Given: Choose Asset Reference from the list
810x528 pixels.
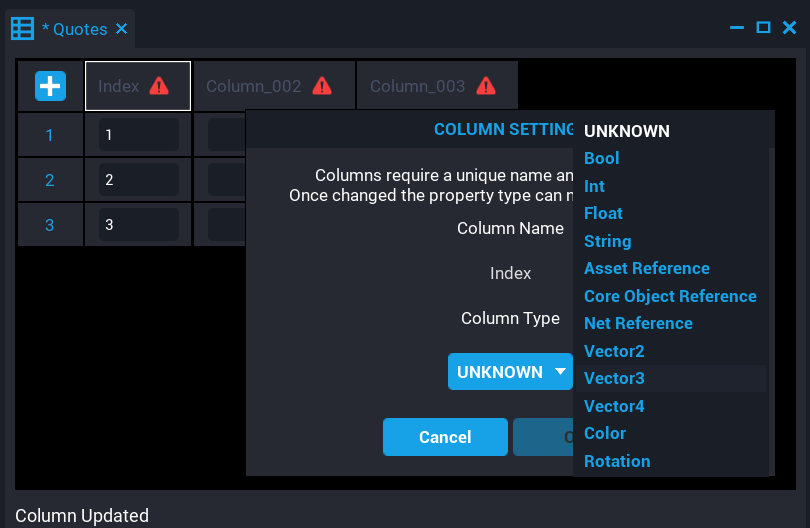Looking at the screenshot, I should click(x=646, y=268).
